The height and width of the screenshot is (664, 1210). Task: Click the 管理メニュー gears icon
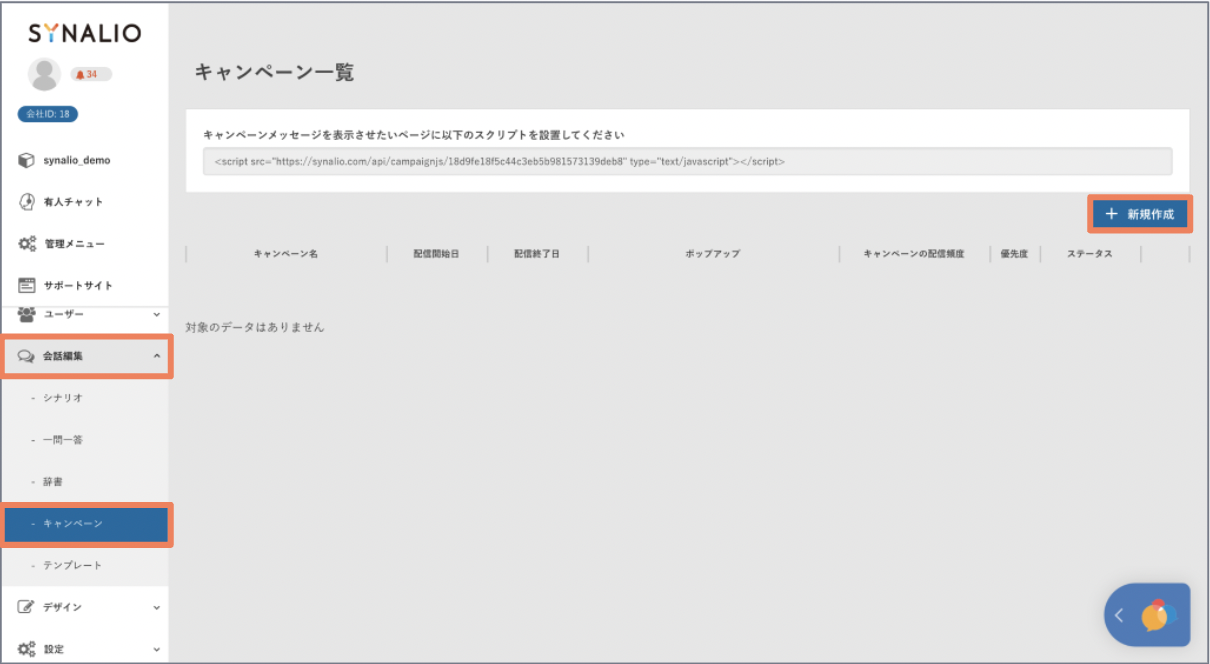click(x=27, y=244)
